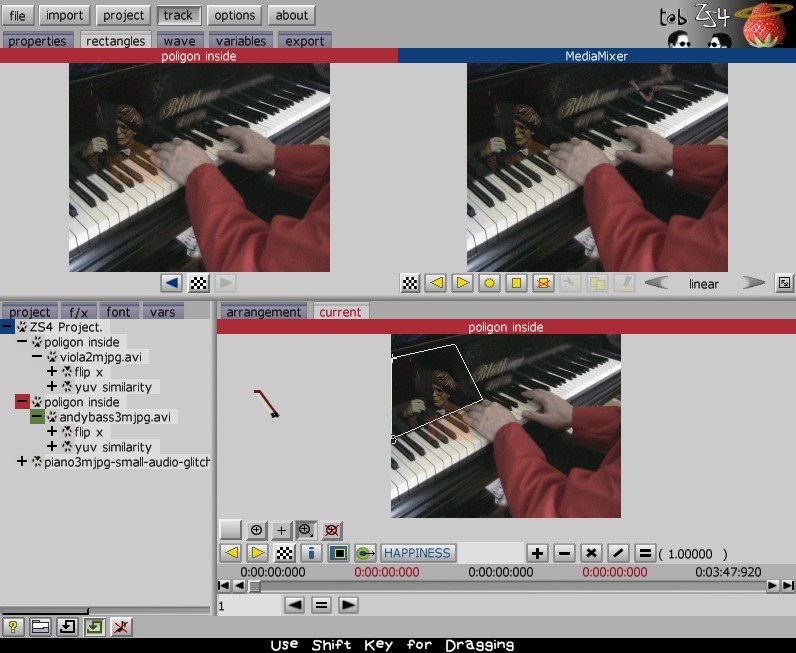The width and height of the screenshot is (796, 653).
Task: Toggle the checkerboard button under left preview
Action: tap(199, 283)
